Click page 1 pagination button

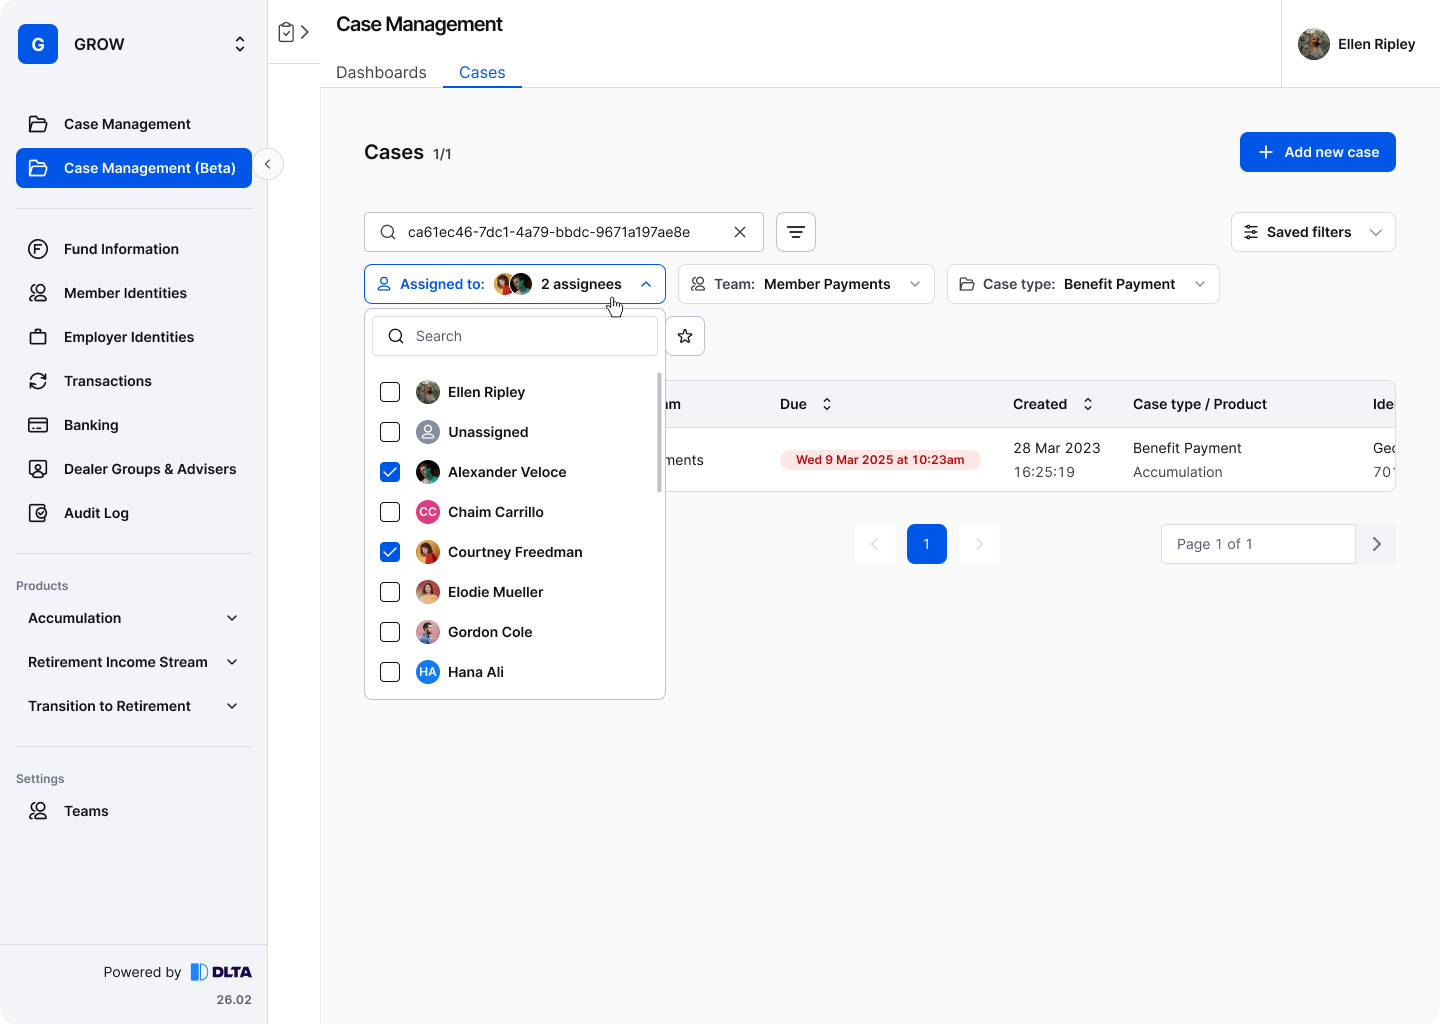tap(926, 544)
